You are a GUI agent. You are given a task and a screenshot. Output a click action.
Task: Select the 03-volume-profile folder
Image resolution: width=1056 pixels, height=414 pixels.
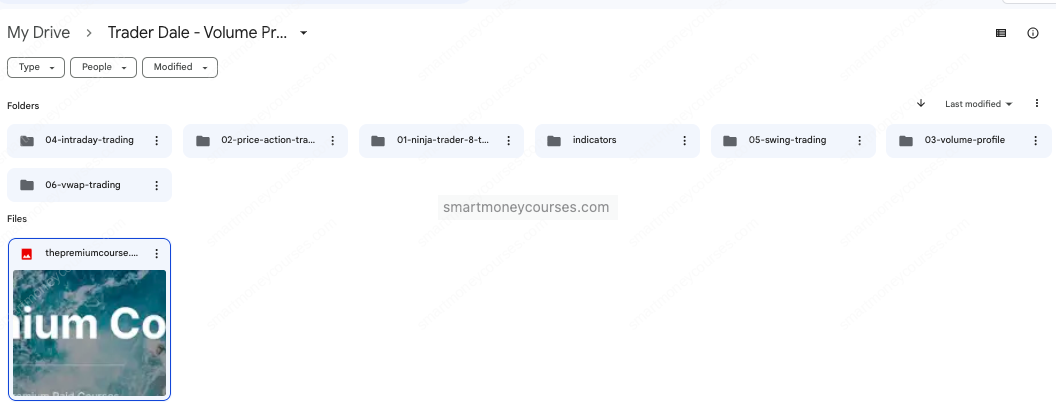(964, 141)
